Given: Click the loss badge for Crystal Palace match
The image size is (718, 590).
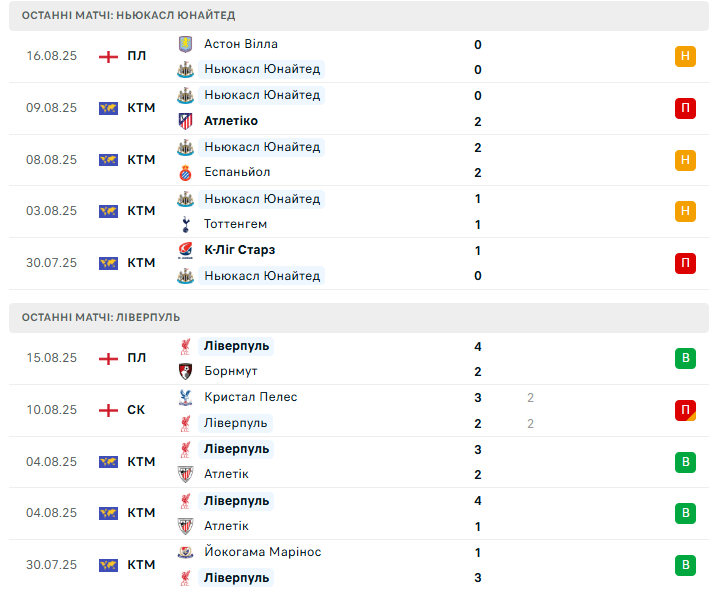Looking at the screenshot, I should [x=685, y=410].
